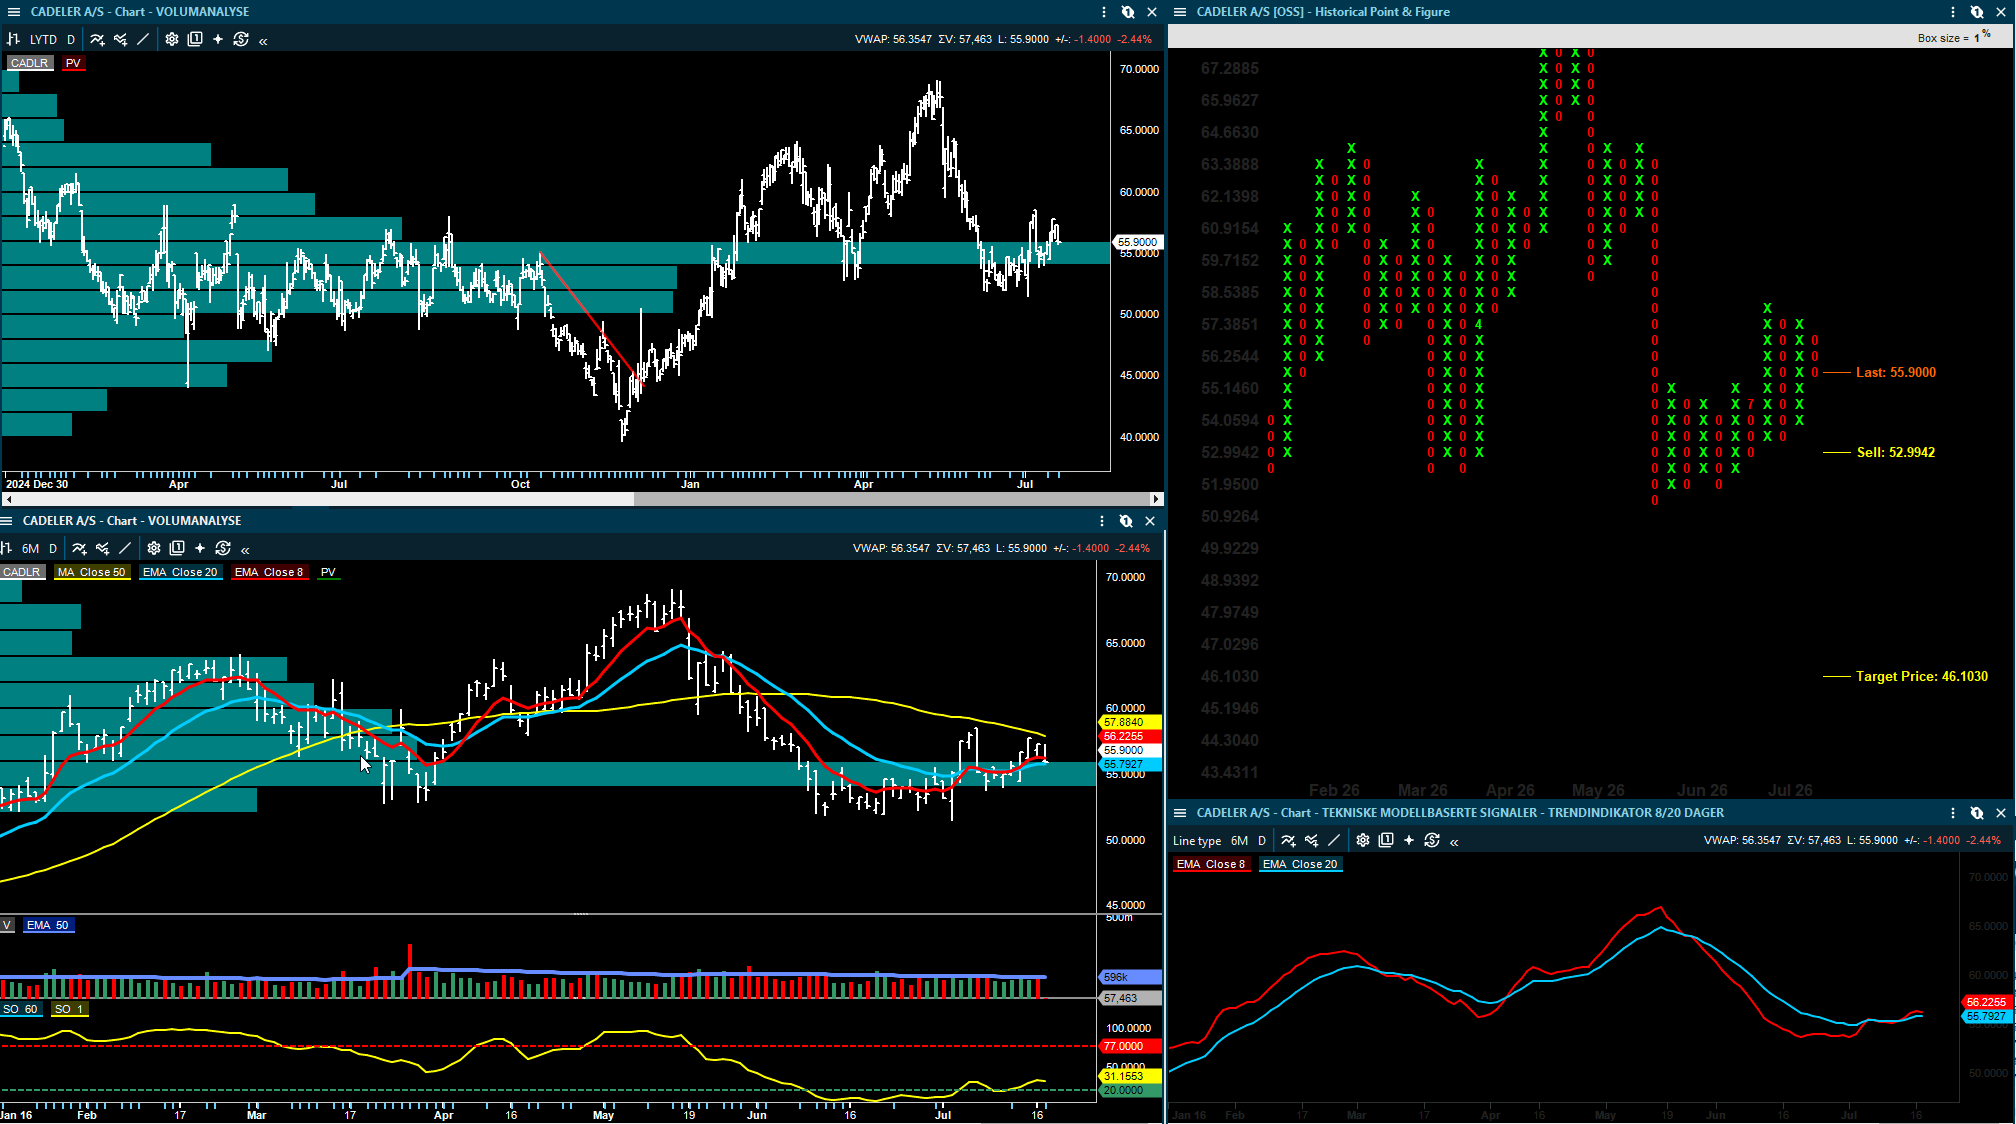Image resolution: width=2016 pixels, height=1124 pixels.
Task: Add comparison study in bottom VOLUMANALYSE toolbar
Action: tap(102, 548)
